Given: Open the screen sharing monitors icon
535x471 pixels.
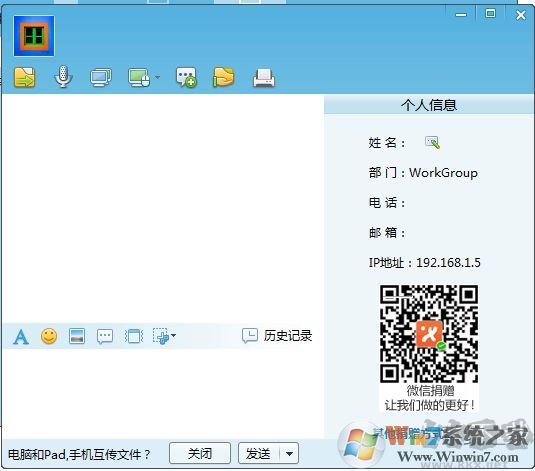Looking at the screenshot, I should coord(101,77).
